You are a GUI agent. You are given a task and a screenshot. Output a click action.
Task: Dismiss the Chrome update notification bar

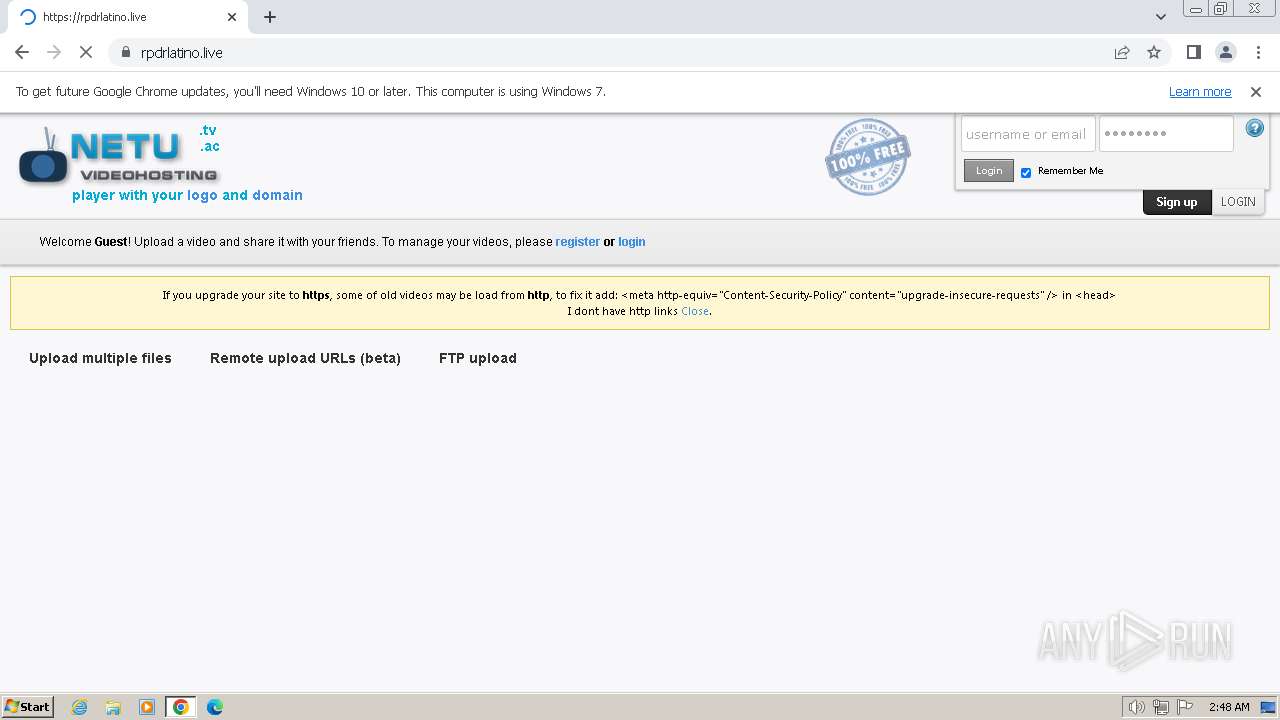tap(1256, 91)
